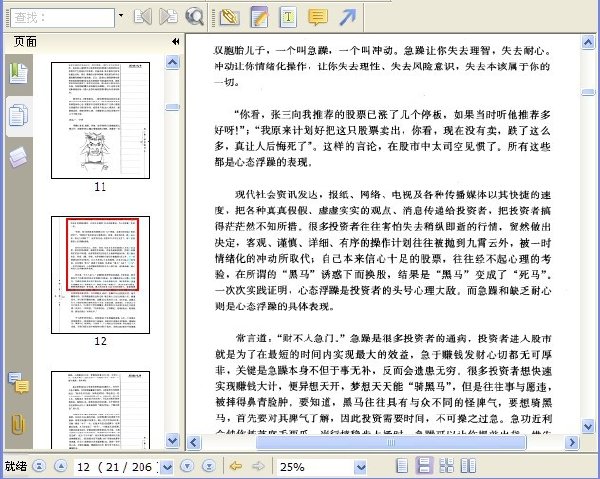
Task: Click the orange previous view arrow
Action: pyautogui.click(x=236, y=466)
